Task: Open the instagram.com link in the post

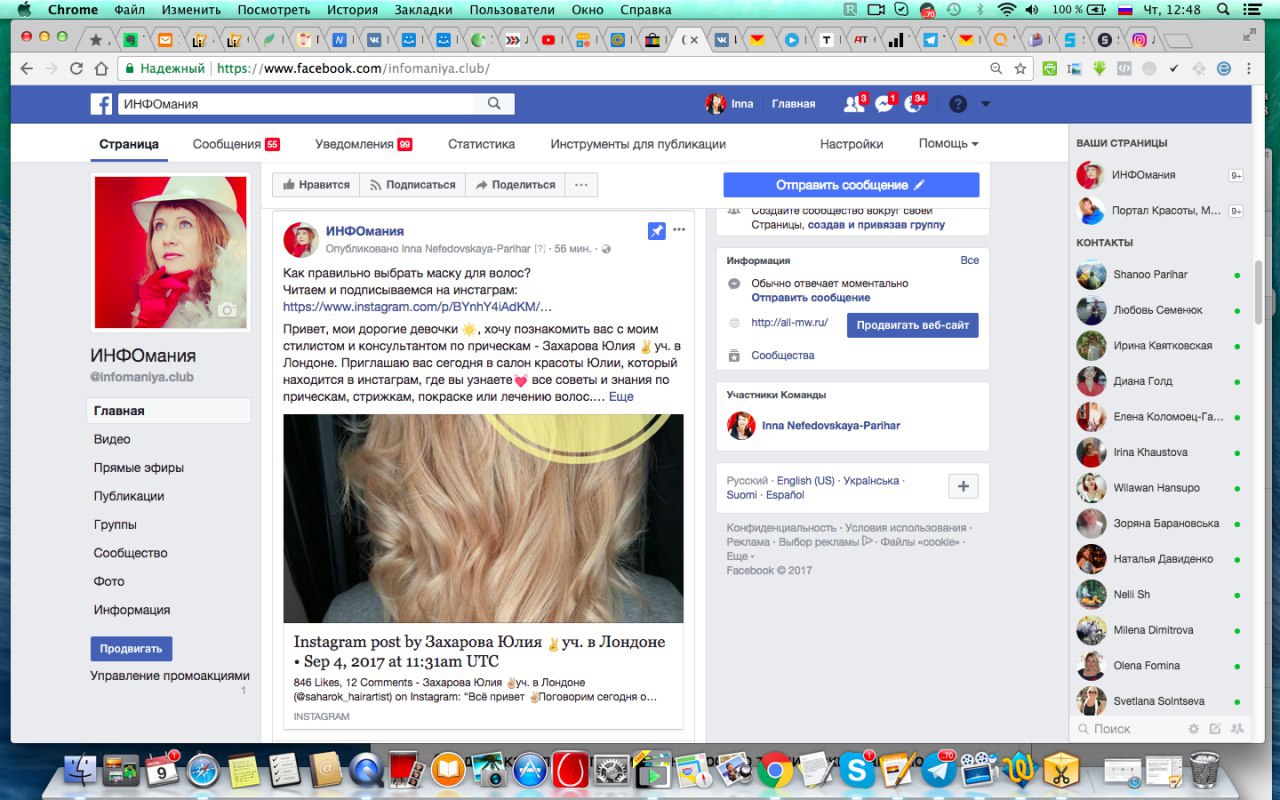Action: 417,307
